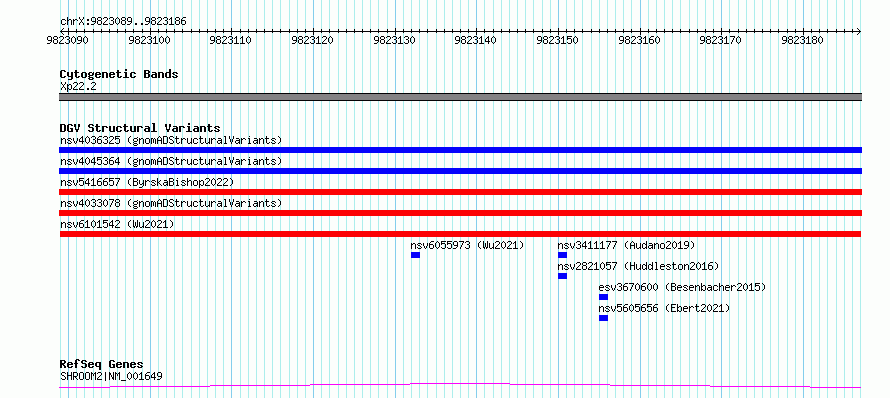Select the small blue nsv5605656 variant marker
890x398 pixels.
pyautogui.click(x=603, y=318)
